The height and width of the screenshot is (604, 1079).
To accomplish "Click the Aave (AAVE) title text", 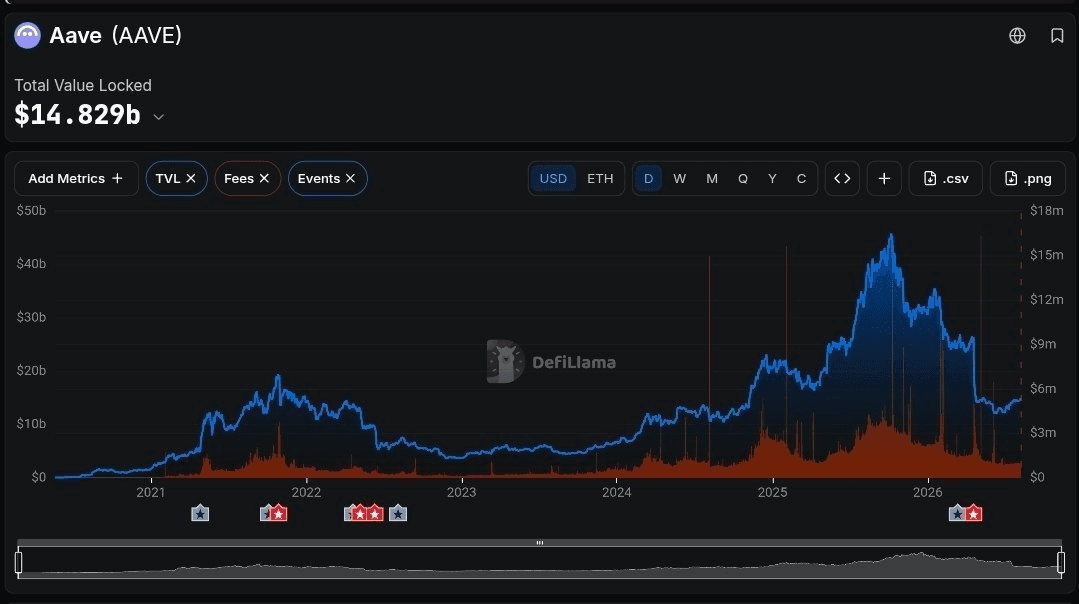I will 116,35.
